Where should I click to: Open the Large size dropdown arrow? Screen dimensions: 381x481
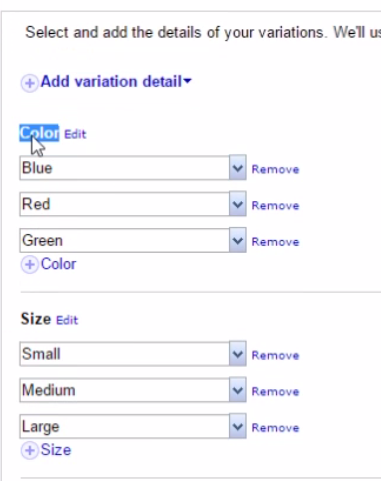(x=238, y=426)
